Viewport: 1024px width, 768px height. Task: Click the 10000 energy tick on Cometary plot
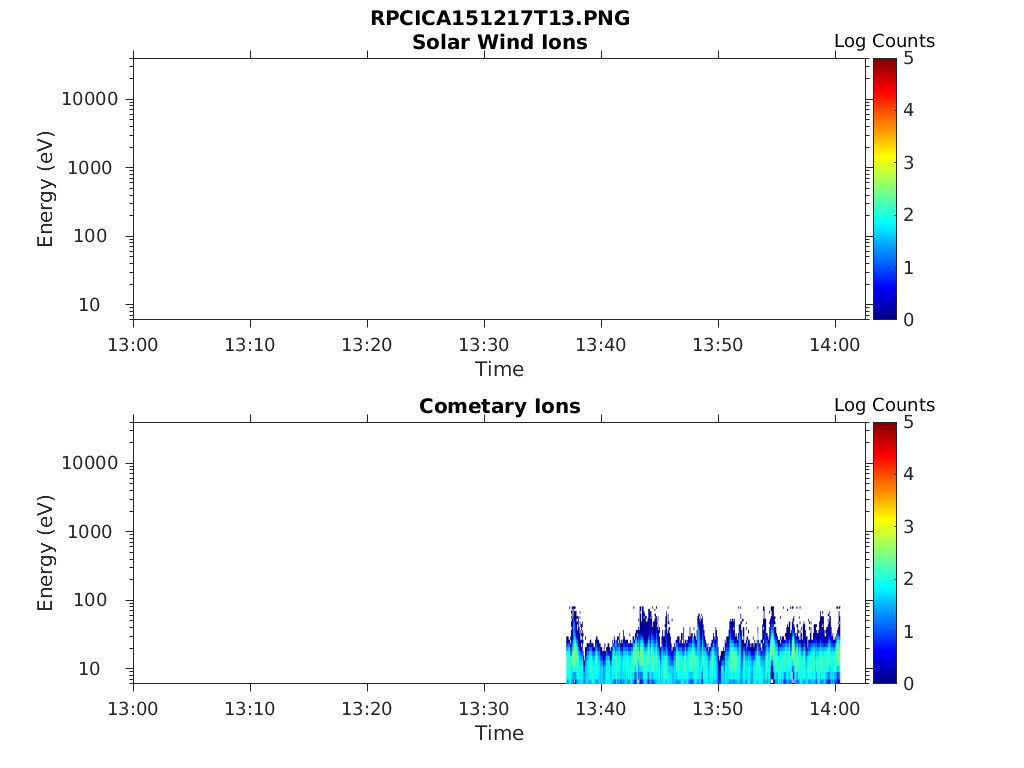pos(90,463)
